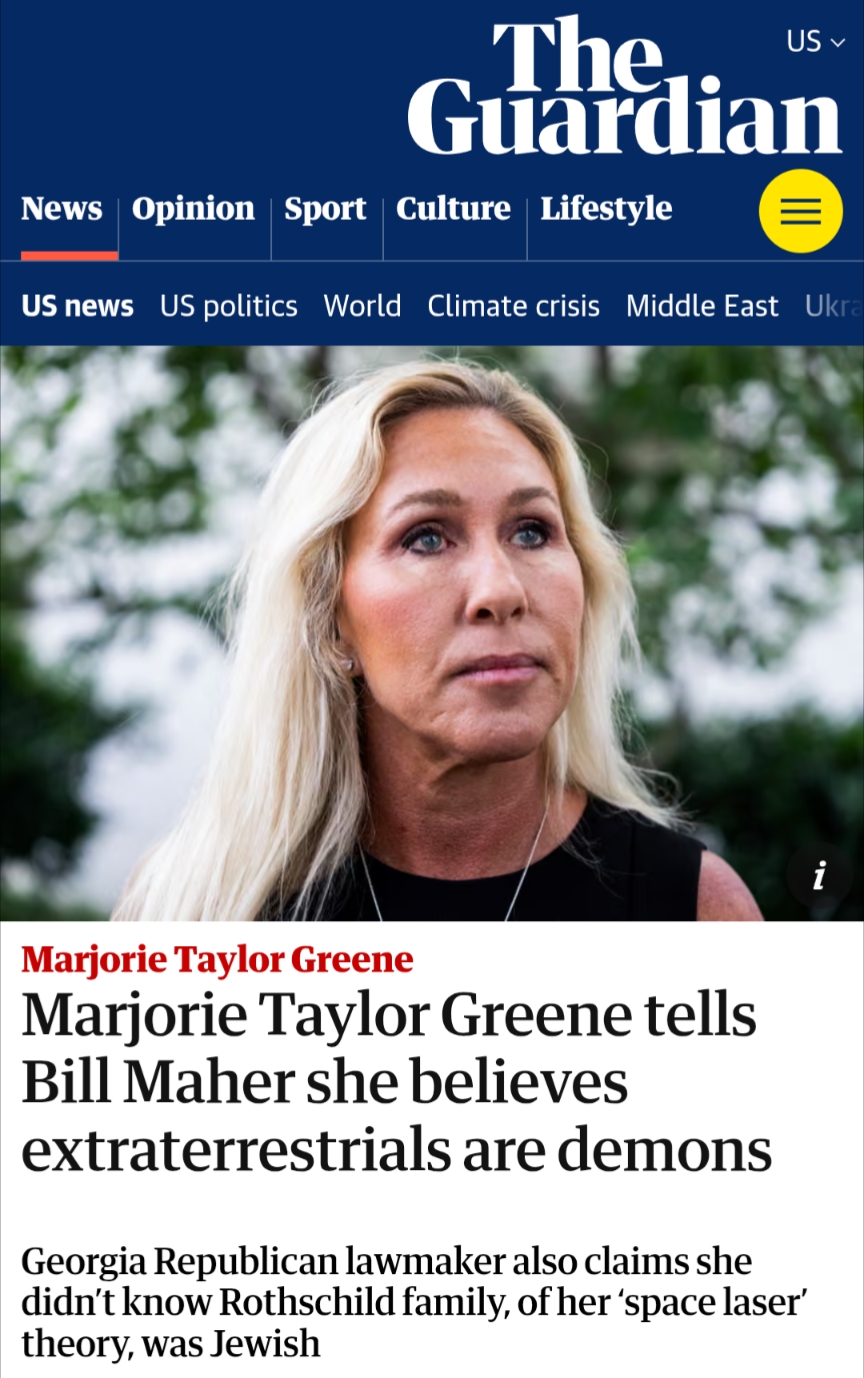Click the chevron beside US edition

[838, 42]
